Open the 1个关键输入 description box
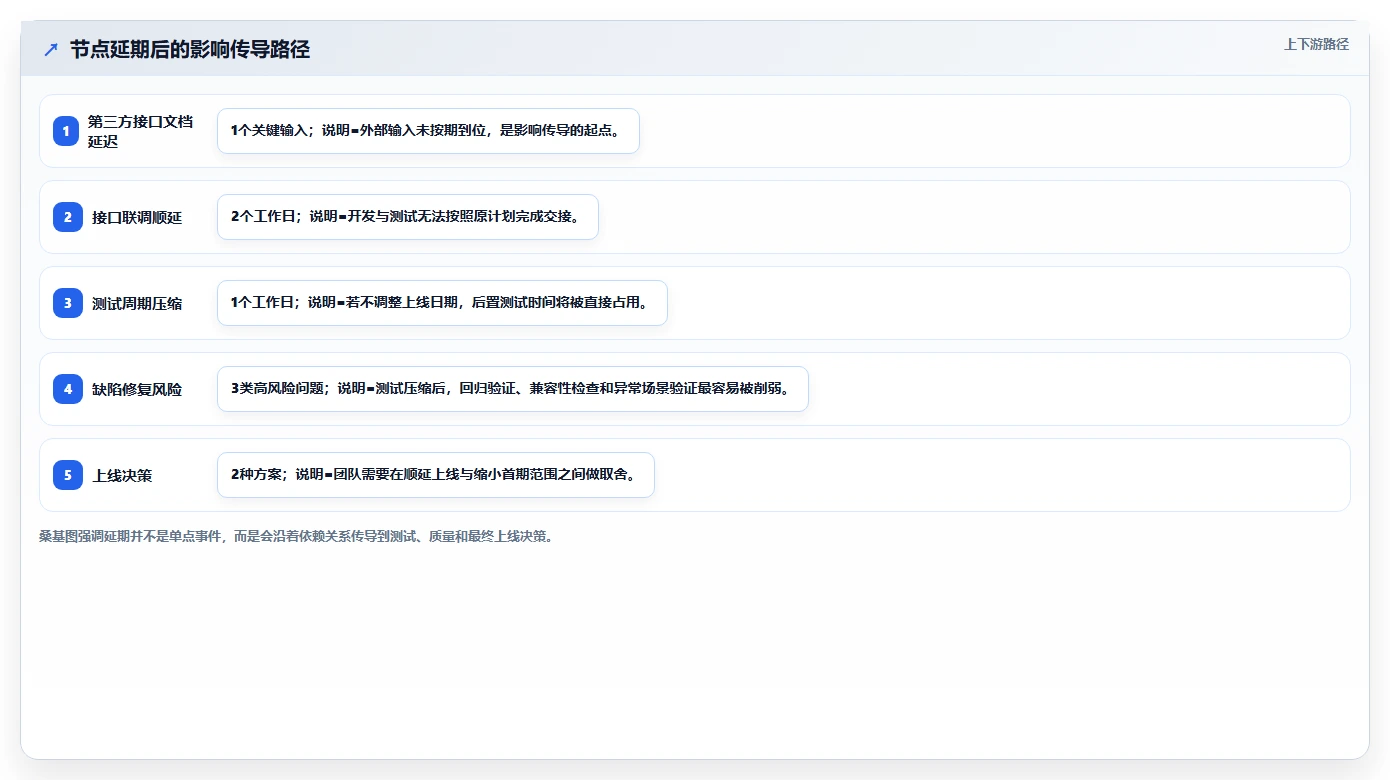1390x780 pixels. [x=428, y=131]
